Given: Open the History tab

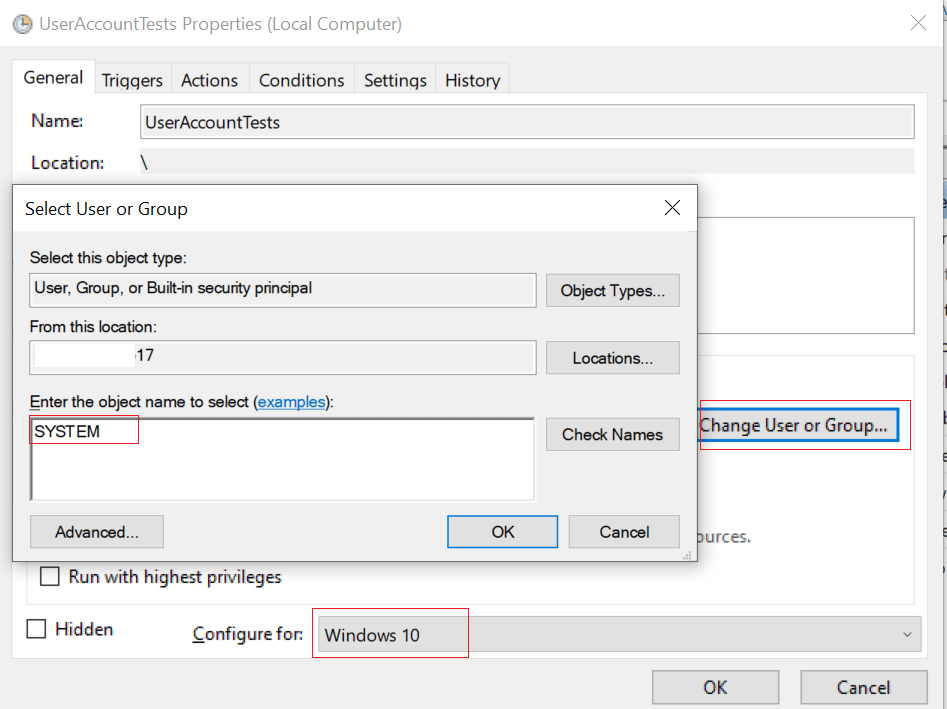Looking at the screenshot, I should click(471, 79).
